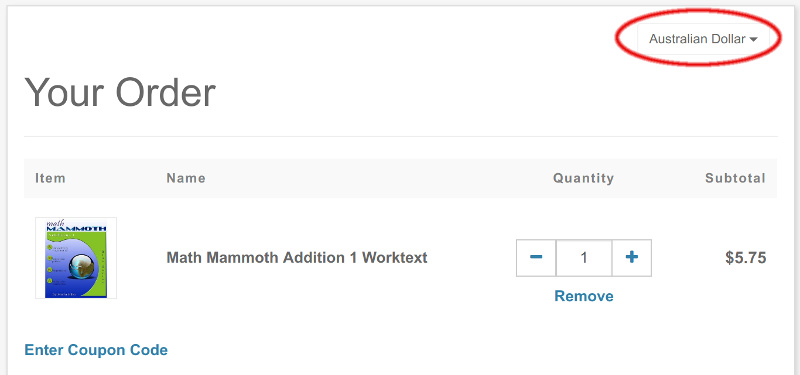Remove Math Mammoth Addition 1 from order
The image size is (800, 375).
click(584, 296)
